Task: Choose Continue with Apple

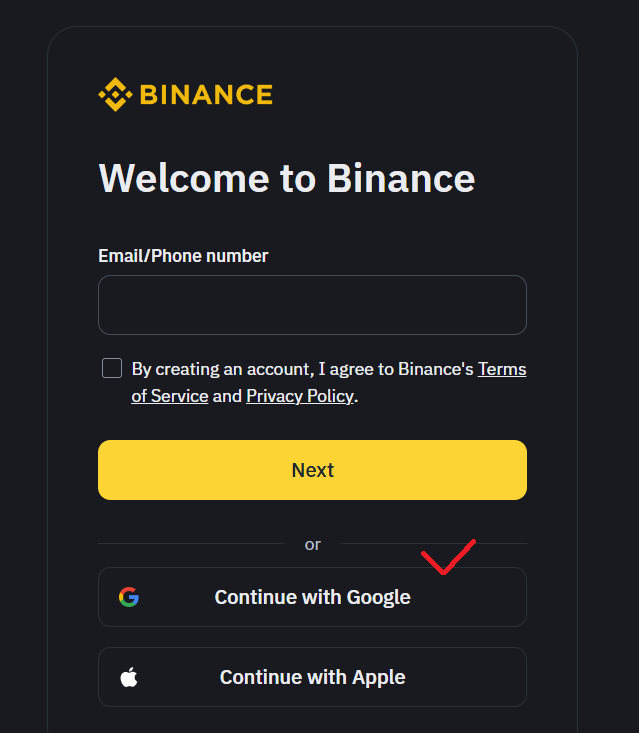Action: [x=312, y=677]
